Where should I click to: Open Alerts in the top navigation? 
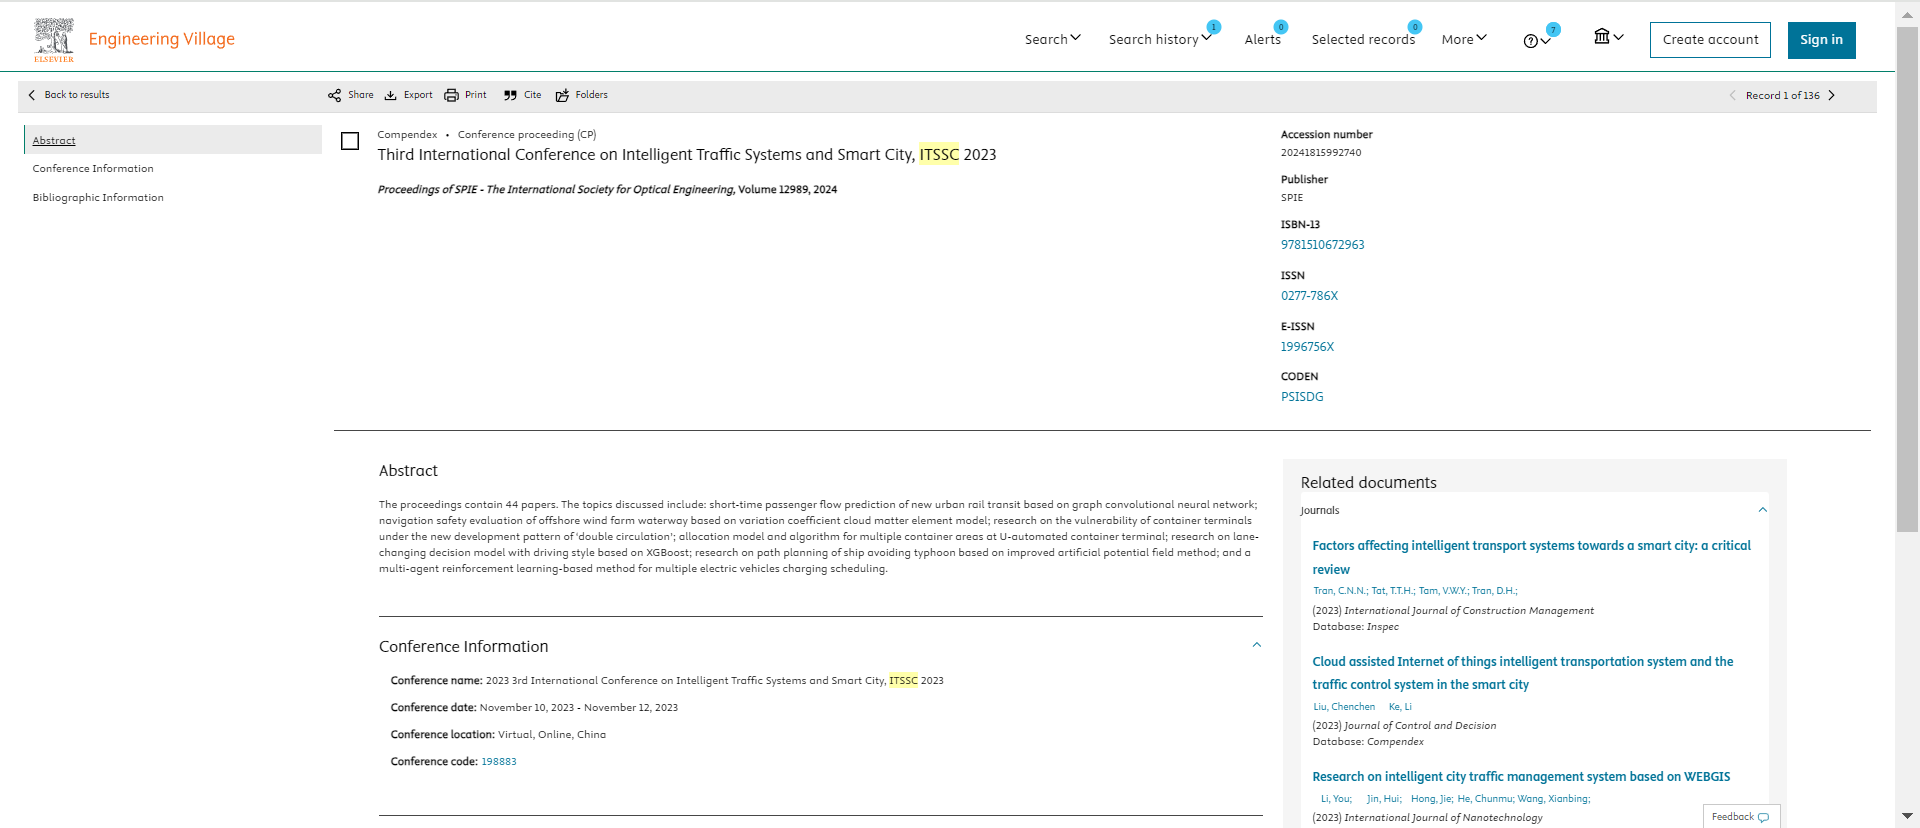pyautogui.click(x=1262, y=39)
